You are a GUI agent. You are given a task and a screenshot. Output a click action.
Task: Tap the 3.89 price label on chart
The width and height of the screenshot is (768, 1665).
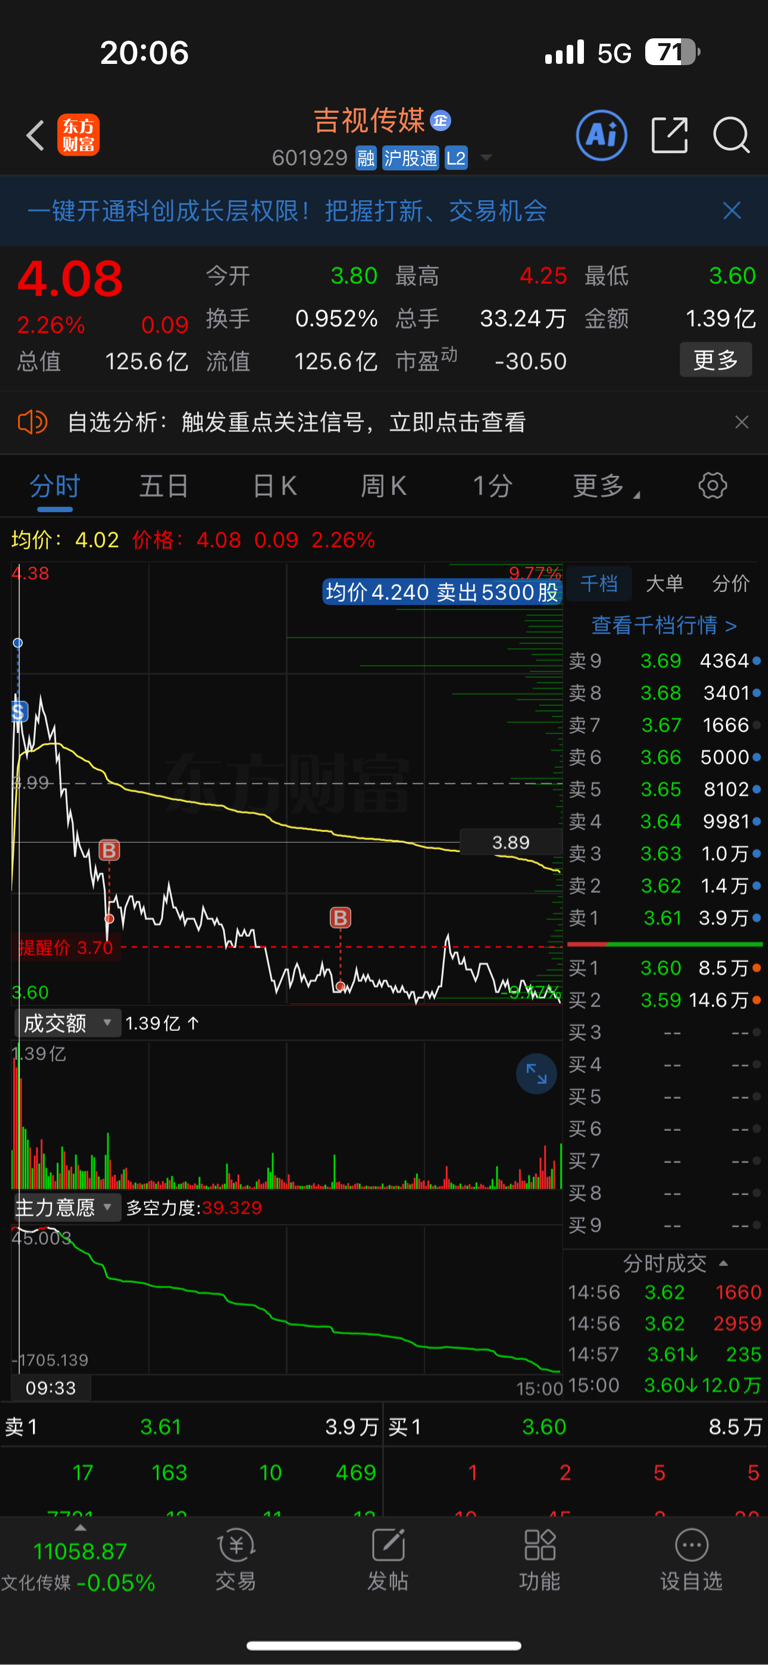click(510, 843)
